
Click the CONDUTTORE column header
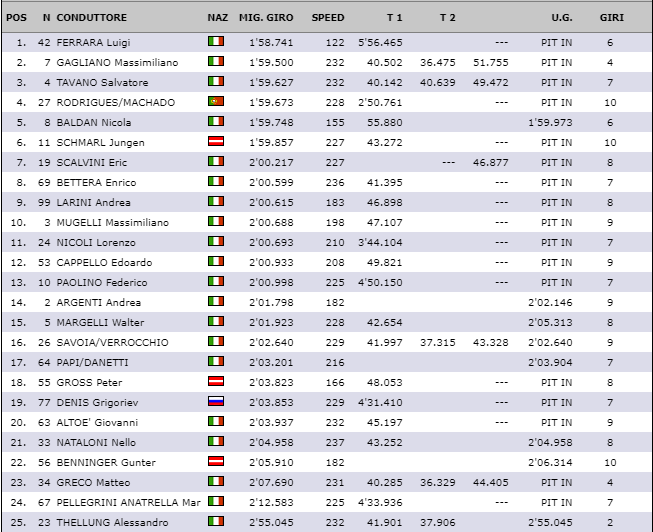coord(92,17)
